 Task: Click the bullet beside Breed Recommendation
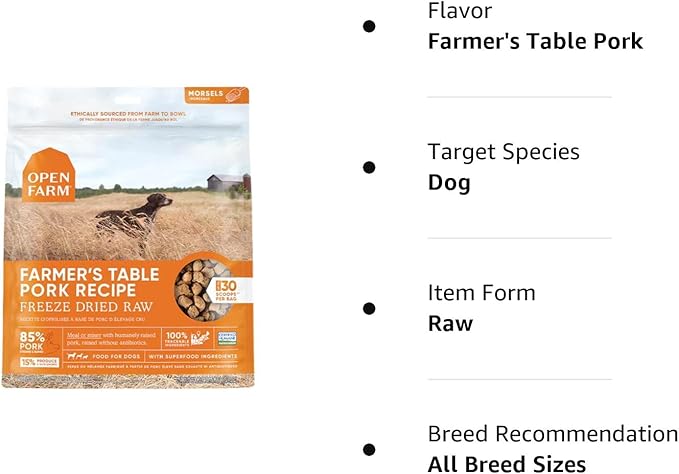(x=369, y=449)
